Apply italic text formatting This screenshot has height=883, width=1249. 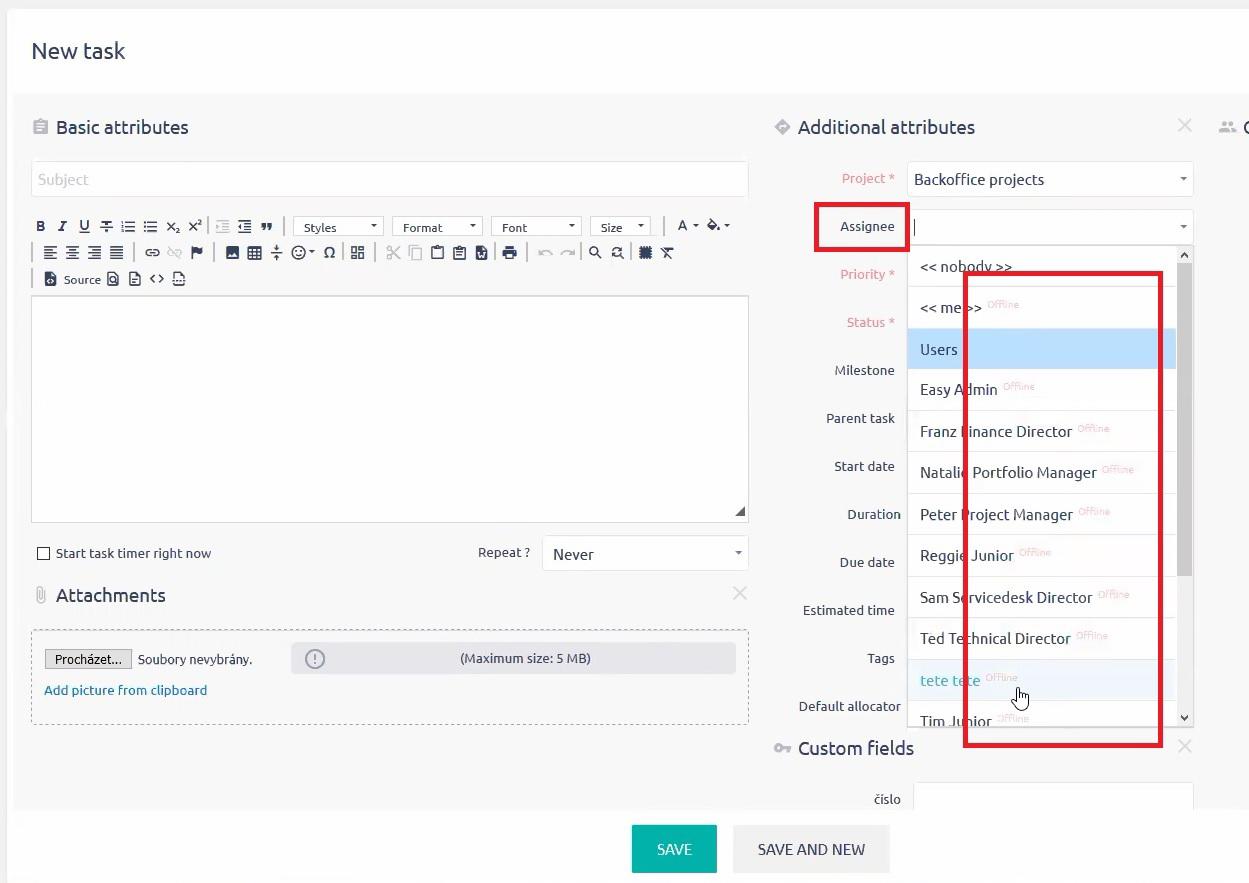(x=62, y=226)
